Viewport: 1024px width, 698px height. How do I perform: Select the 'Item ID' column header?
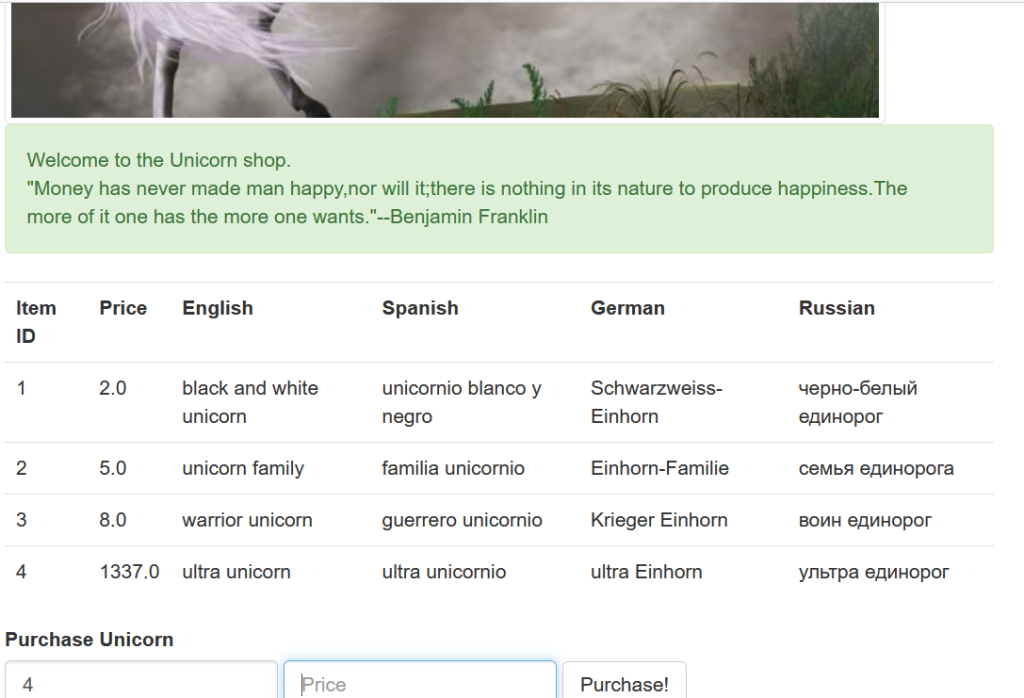pos(36,322)
